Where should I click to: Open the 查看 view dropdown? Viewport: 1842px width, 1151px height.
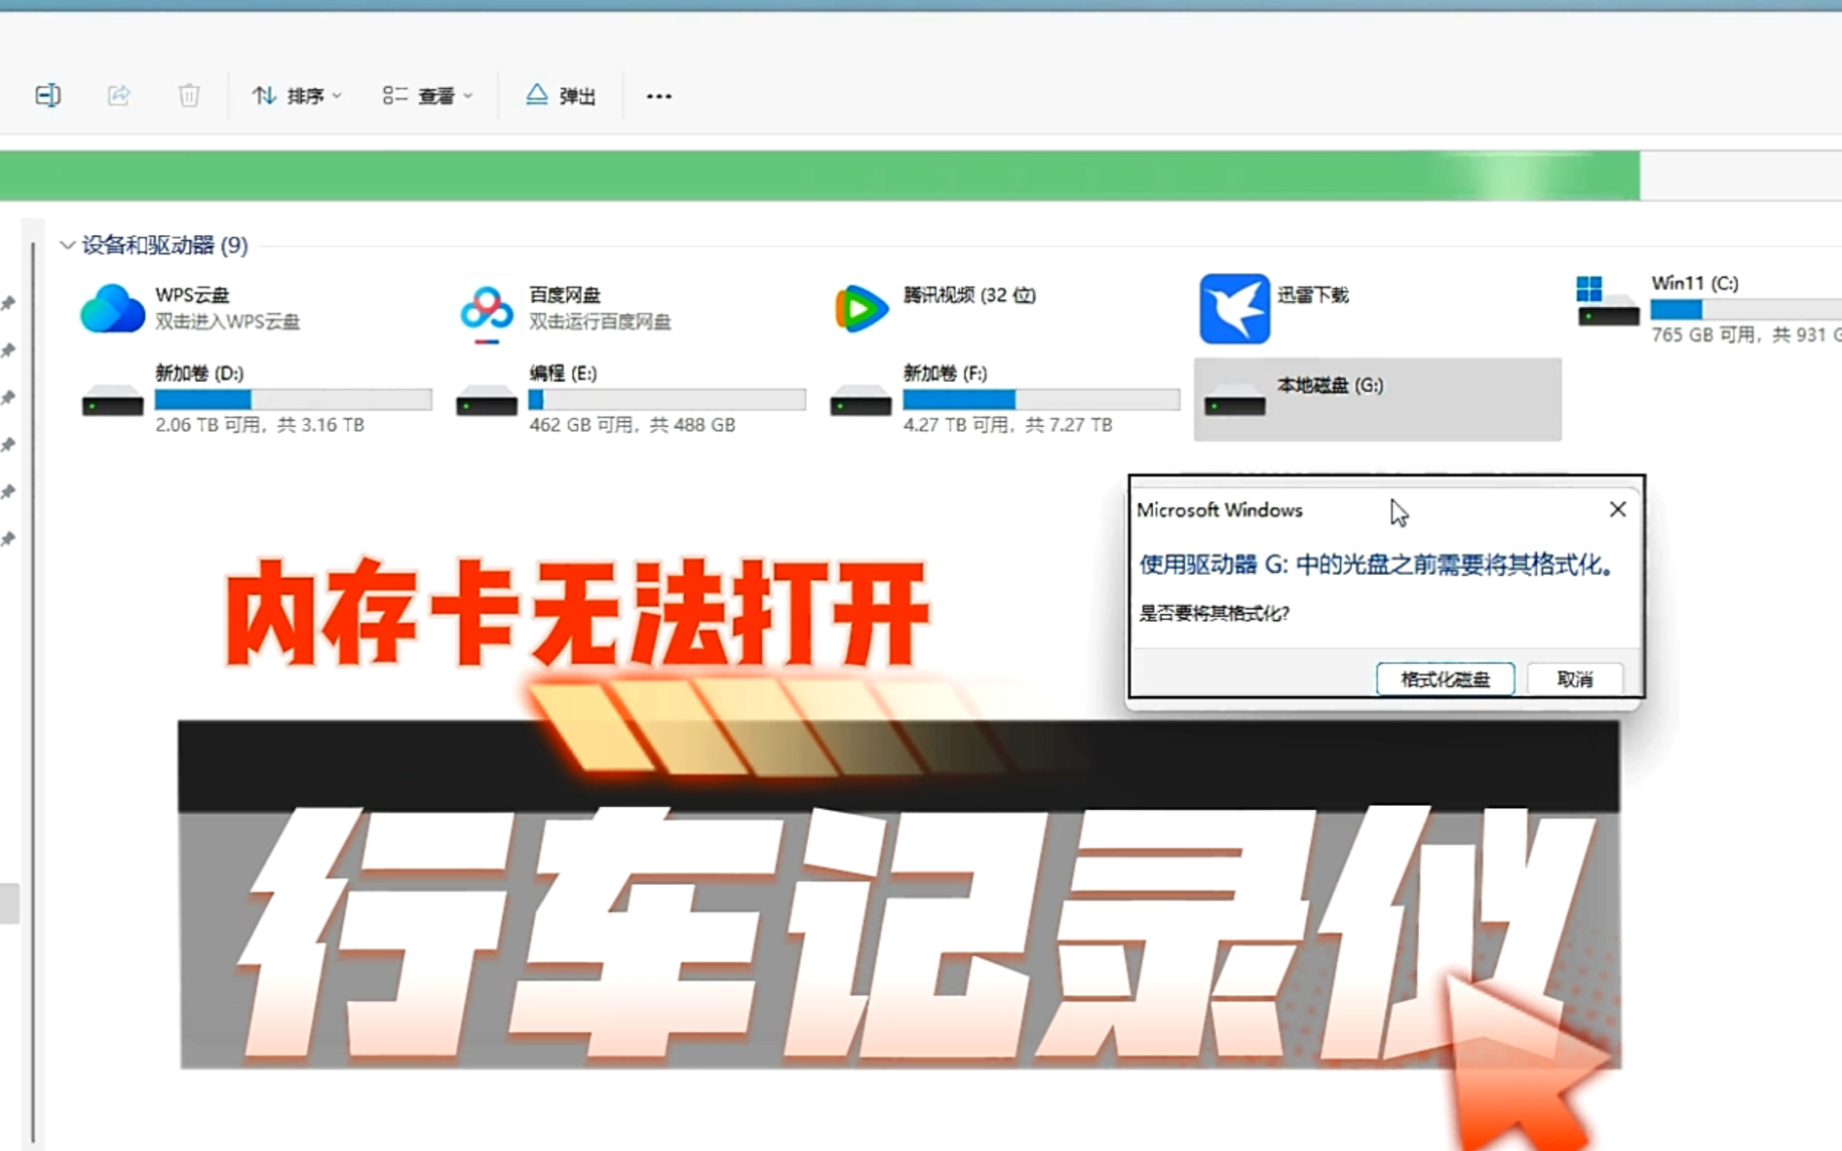[427, 96]
